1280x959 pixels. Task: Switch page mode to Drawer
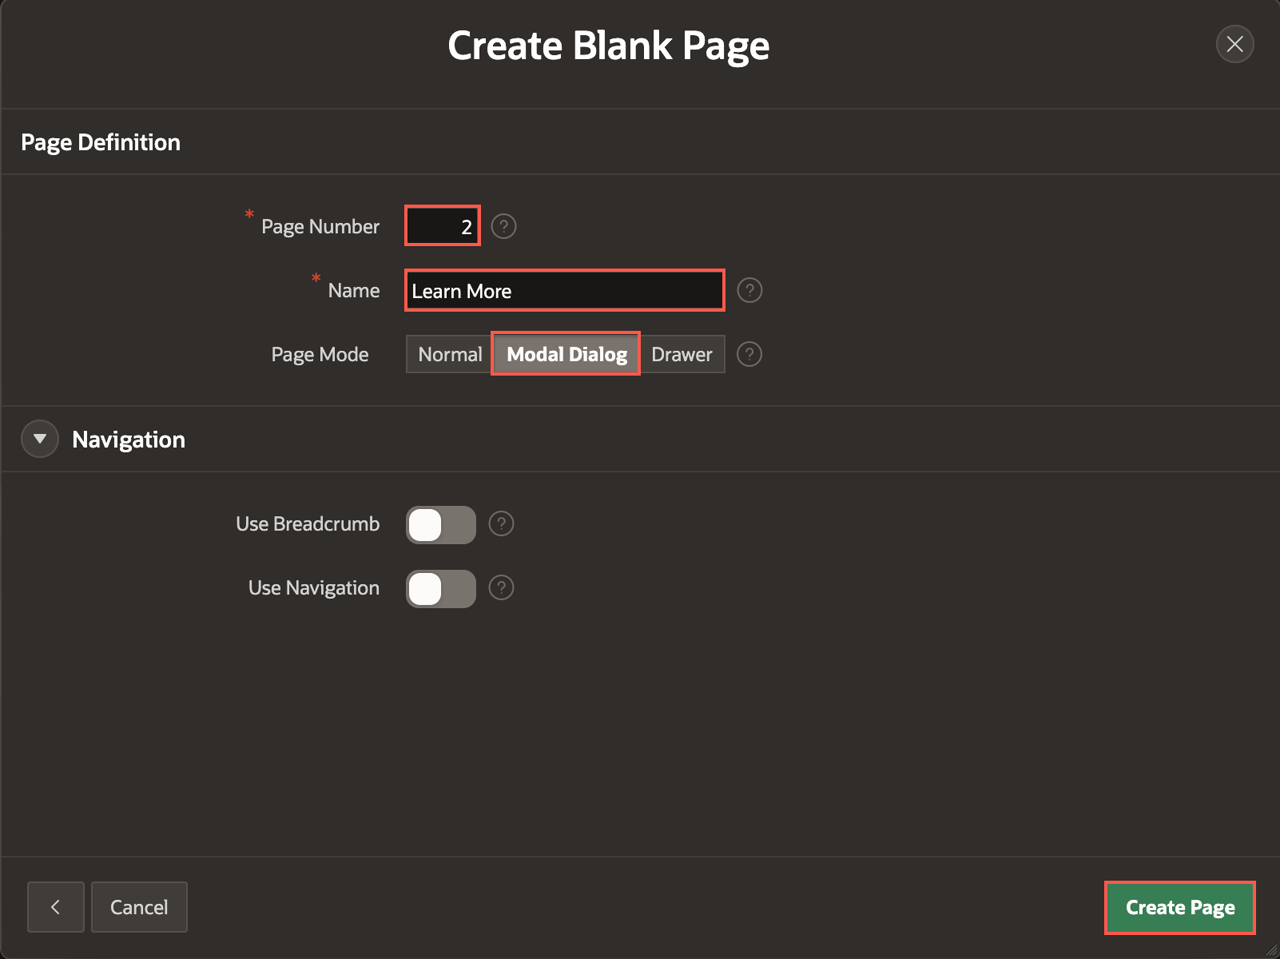click(681, 355)
